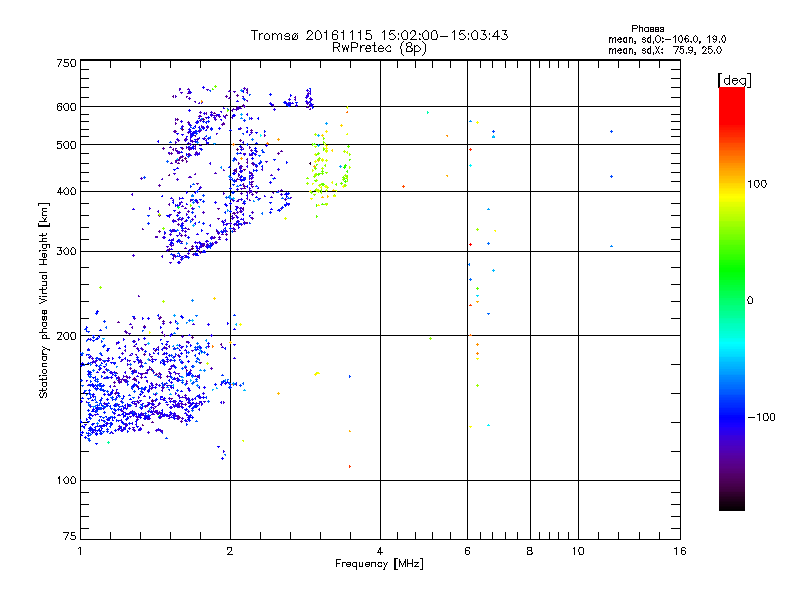Click the "mean, sd,O:-106.0, 19.0" statistic
Viewport: 800px width, 600px height.
(x=667, y=39)
